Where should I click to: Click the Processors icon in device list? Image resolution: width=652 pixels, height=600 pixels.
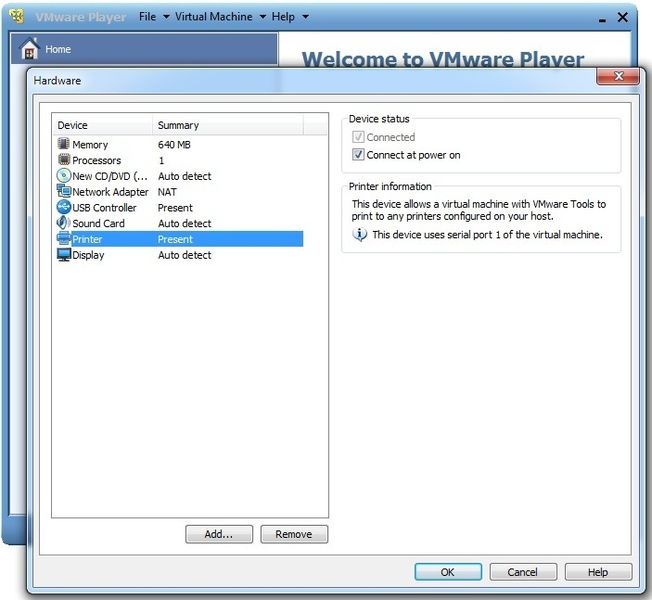tap(64, 160)
